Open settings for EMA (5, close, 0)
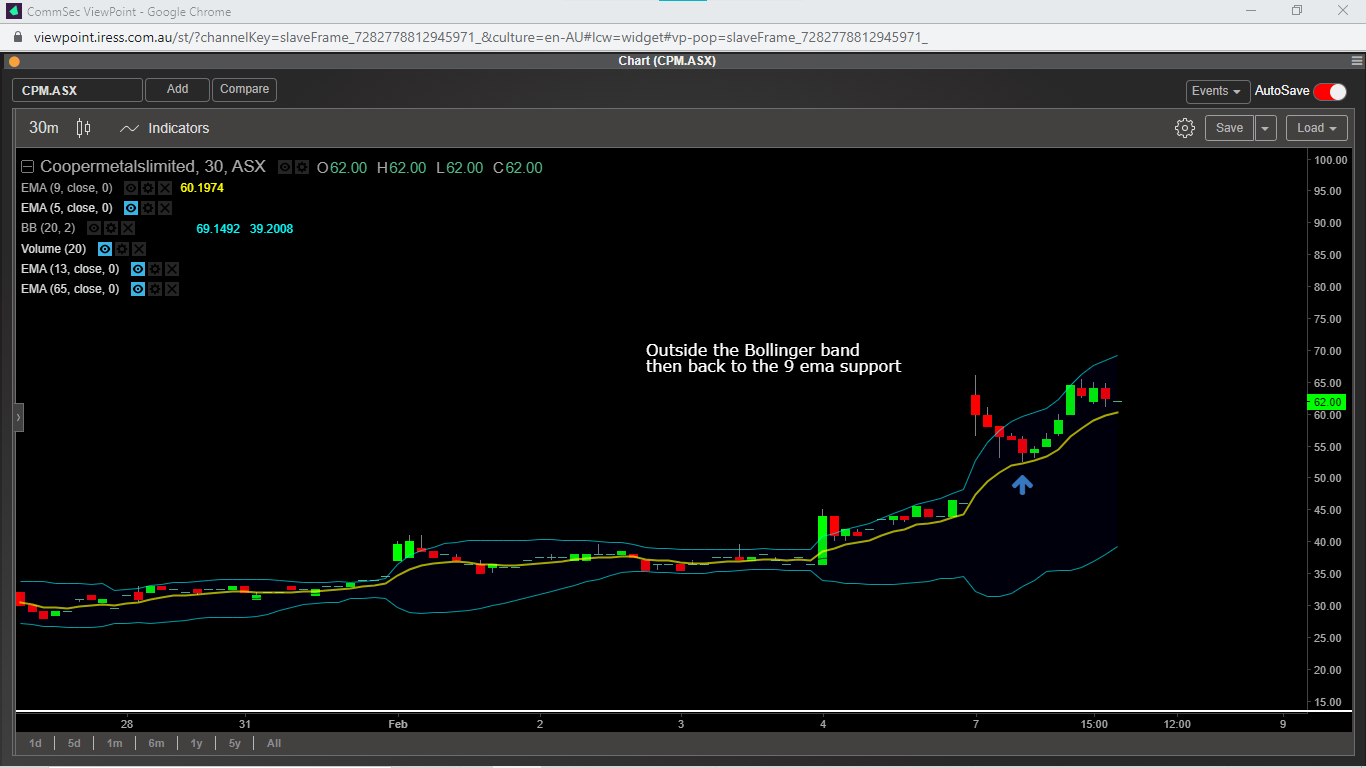The height and width of the screenshot is (768, 1366). point(148,208)
